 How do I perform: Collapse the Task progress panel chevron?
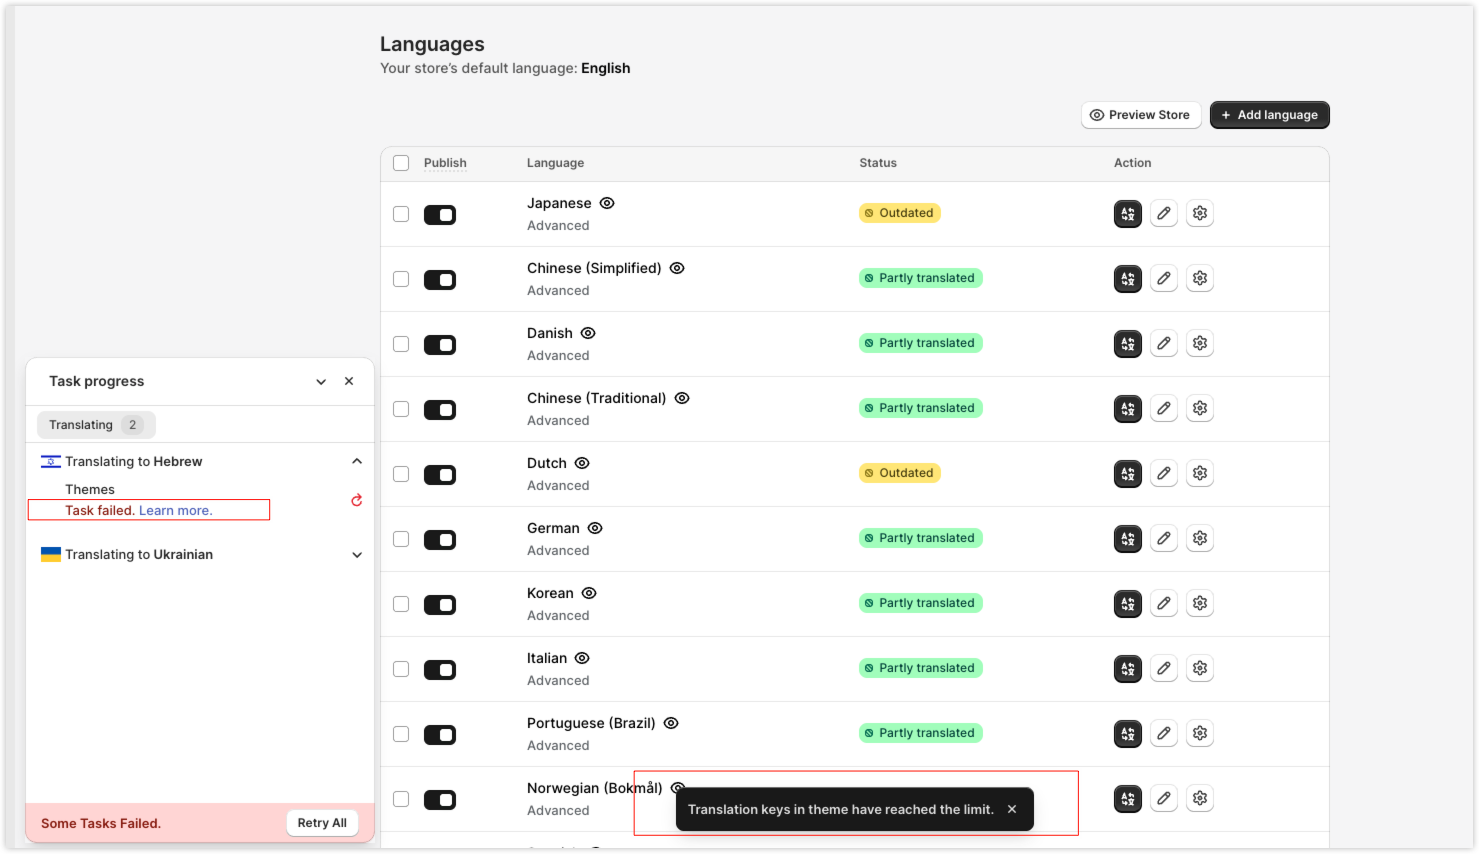tap(321, 382)
